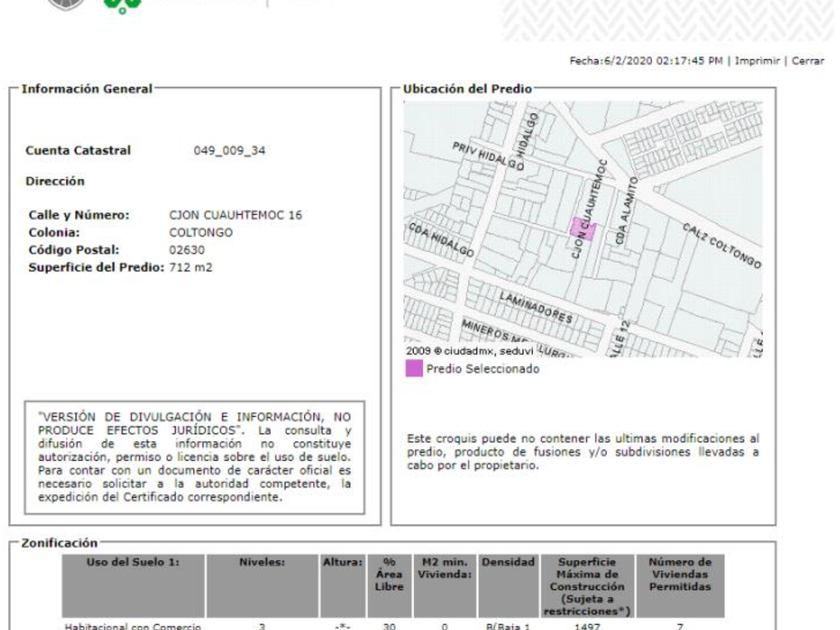Image resolution: width=840 pixels, height=630 pixels.
Task: Click the green CDMX logo at top
Action: (122, 5)
